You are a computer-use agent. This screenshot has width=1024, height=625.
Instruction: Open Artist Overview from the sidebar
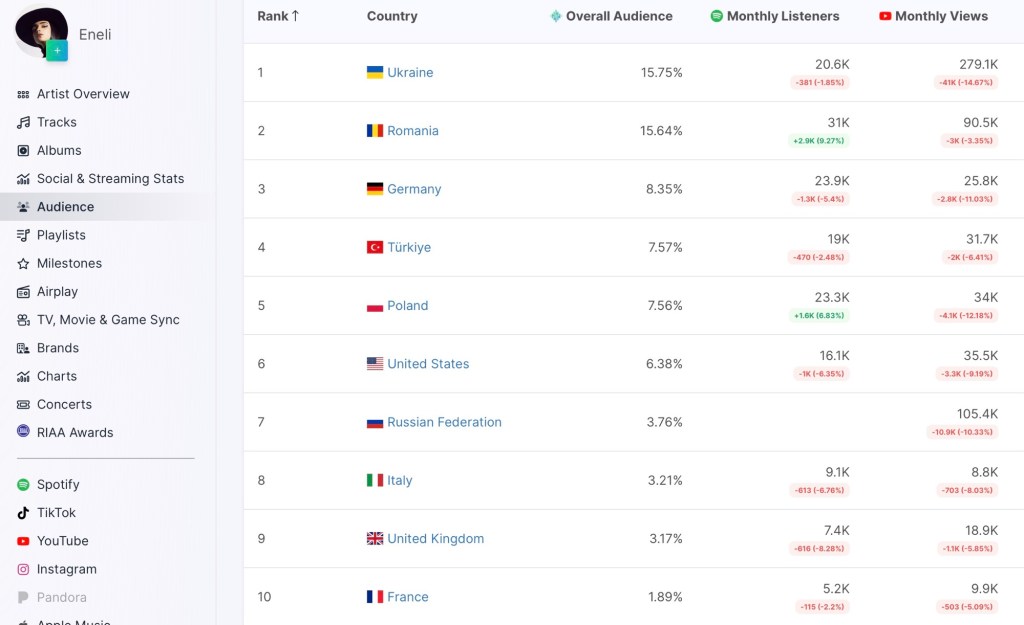point(83,94)
